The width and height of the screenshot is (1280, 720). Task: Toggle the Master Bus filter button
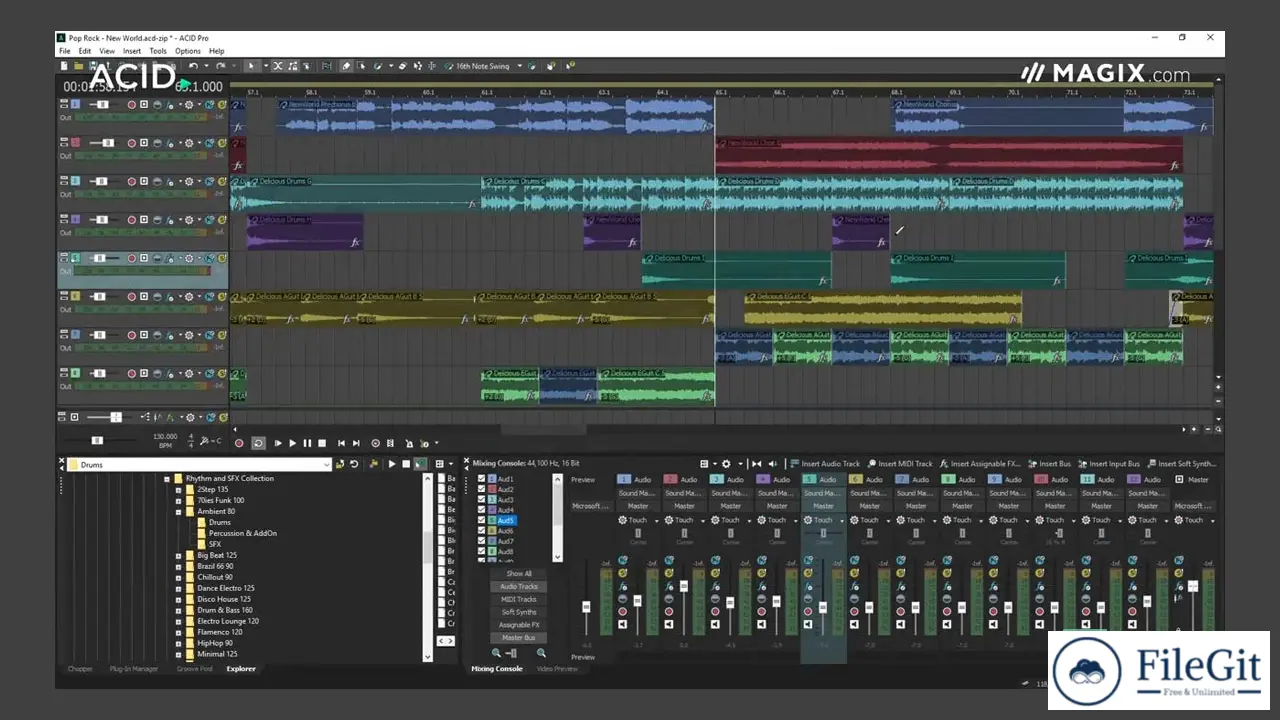[519, 638]
